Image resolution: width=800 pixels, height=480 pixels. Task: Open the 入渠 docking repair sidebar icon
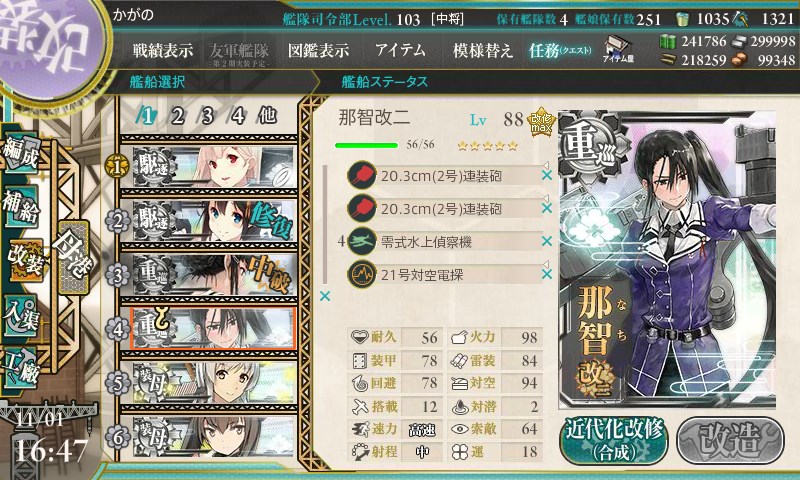point(21,316)
